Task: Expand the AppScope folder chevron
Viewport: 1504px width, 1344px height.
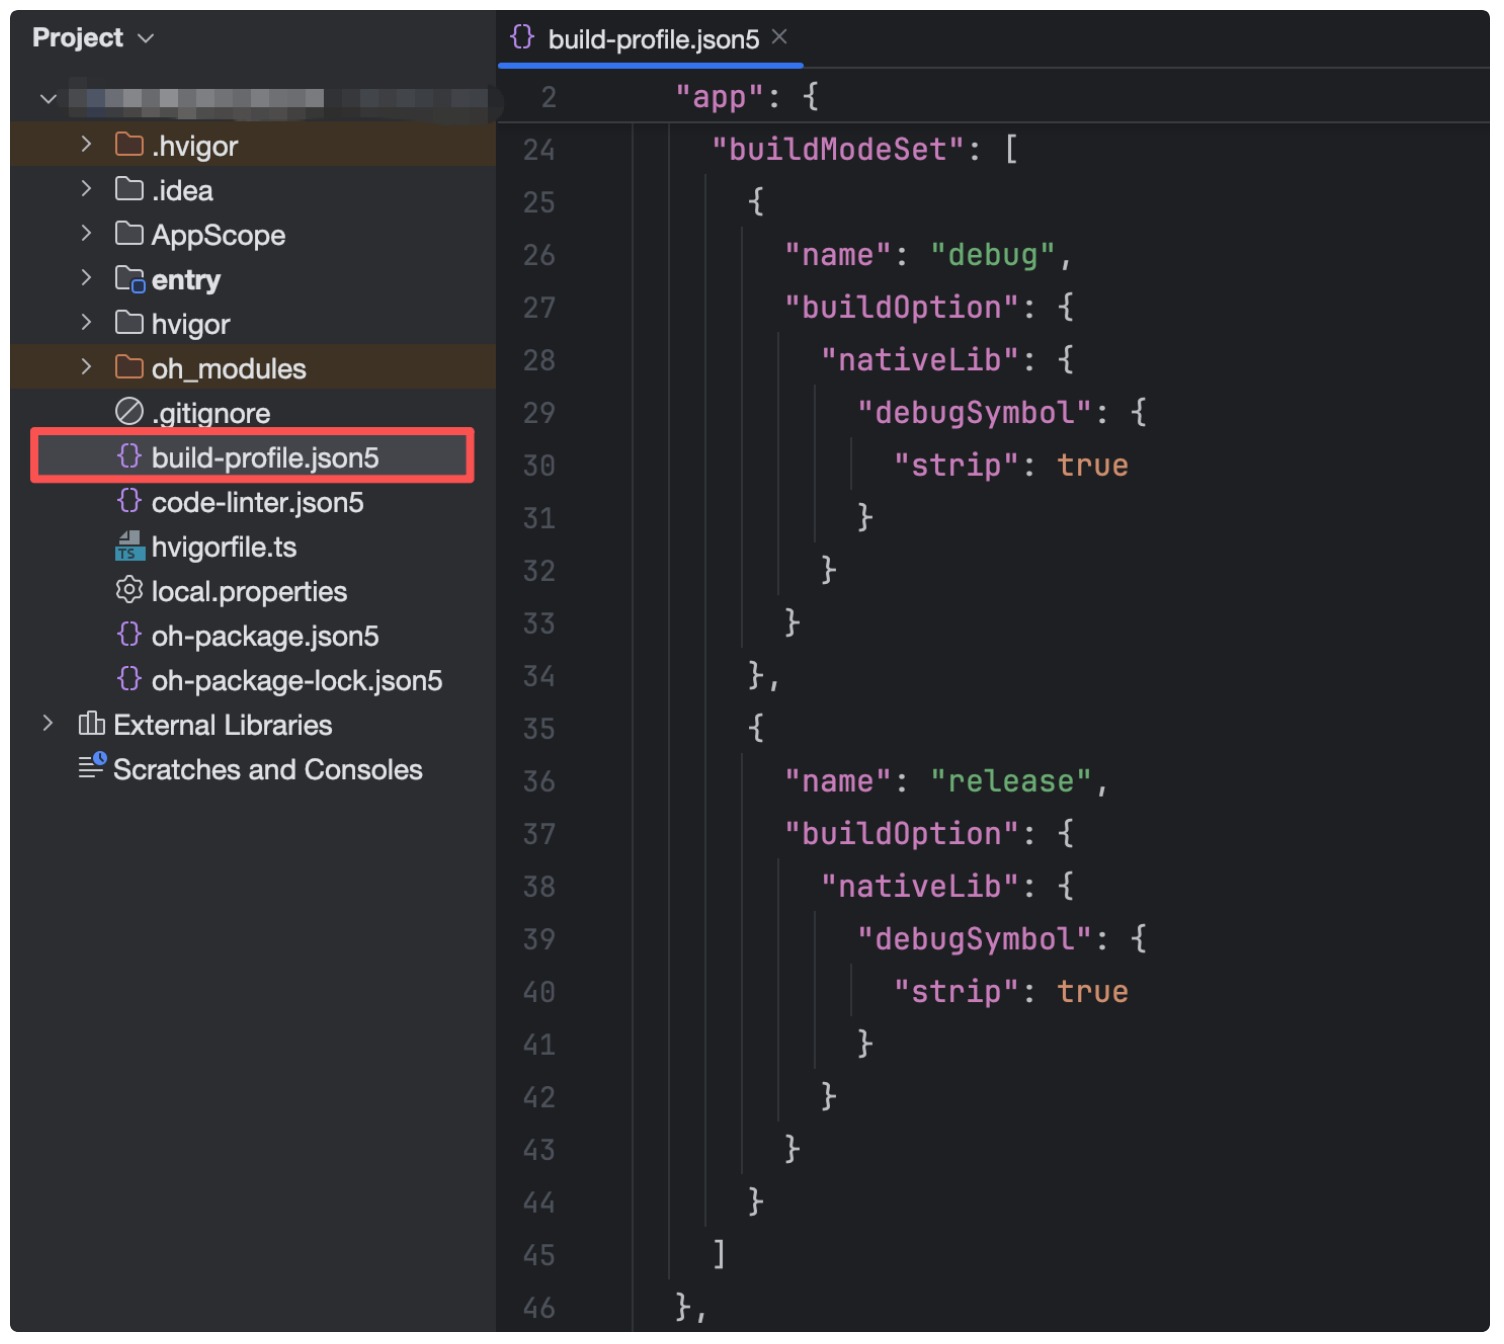Action: pyautogui.click(x=86, y=234)
